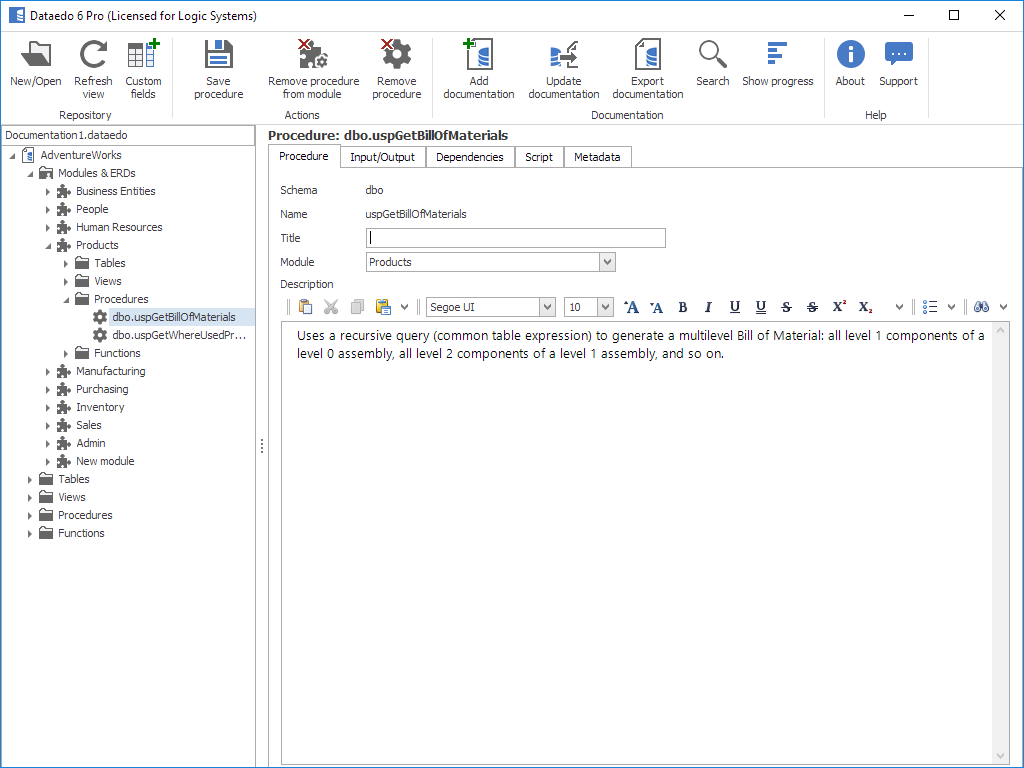Open the font size 10 dropdown

pos(606,307)
